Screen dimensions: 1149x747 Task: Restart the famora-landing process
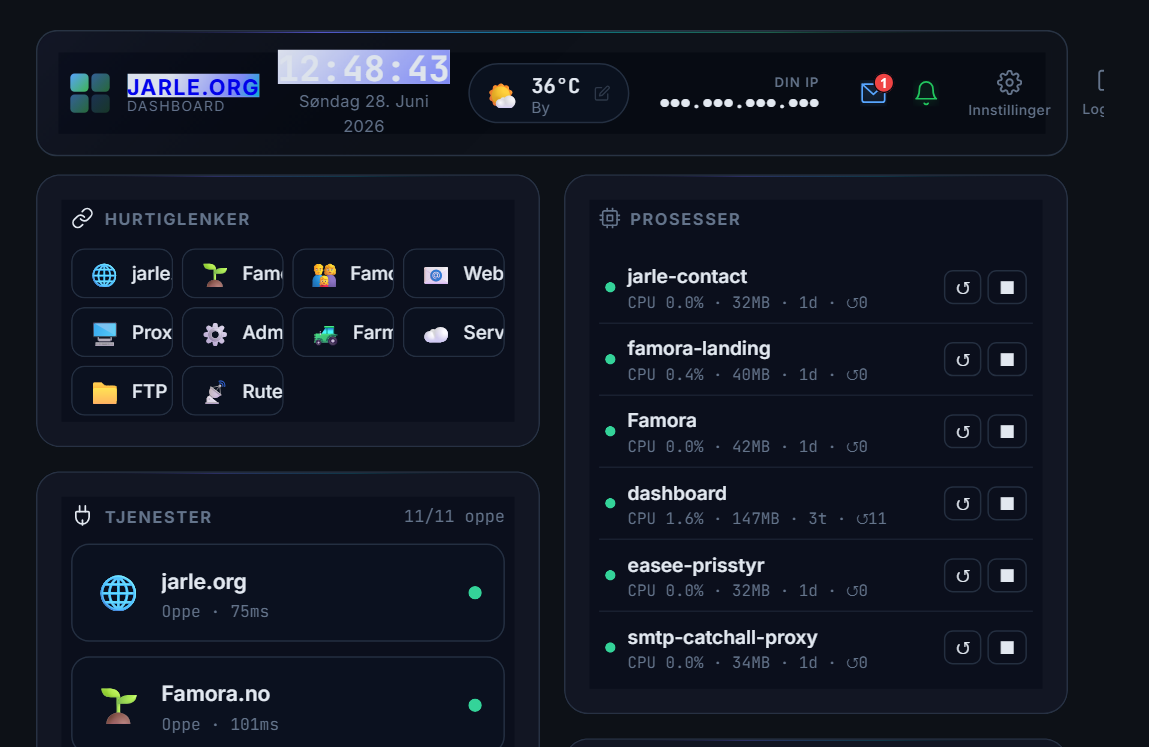963,359
